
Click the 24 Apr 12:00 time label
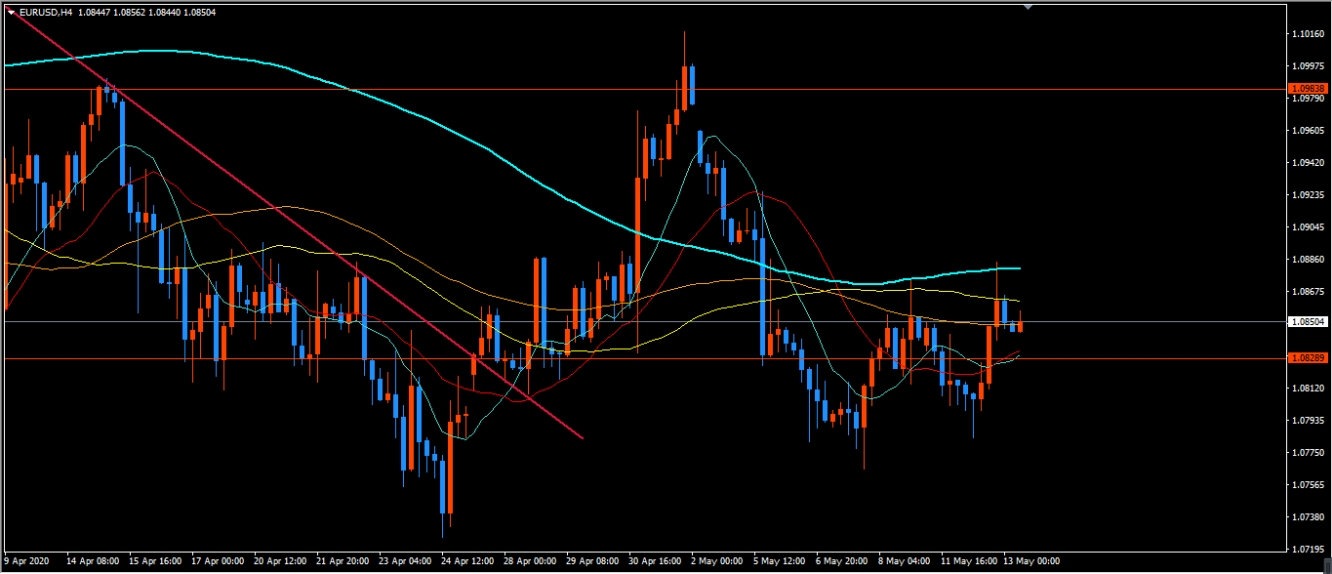click(467, 561)
